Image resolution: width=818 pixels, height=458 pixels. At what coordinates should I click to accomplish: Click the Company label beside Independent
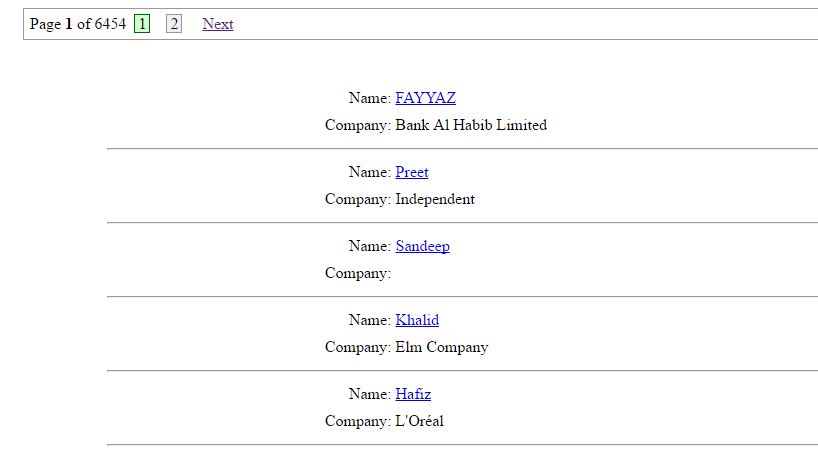point(357,199)
